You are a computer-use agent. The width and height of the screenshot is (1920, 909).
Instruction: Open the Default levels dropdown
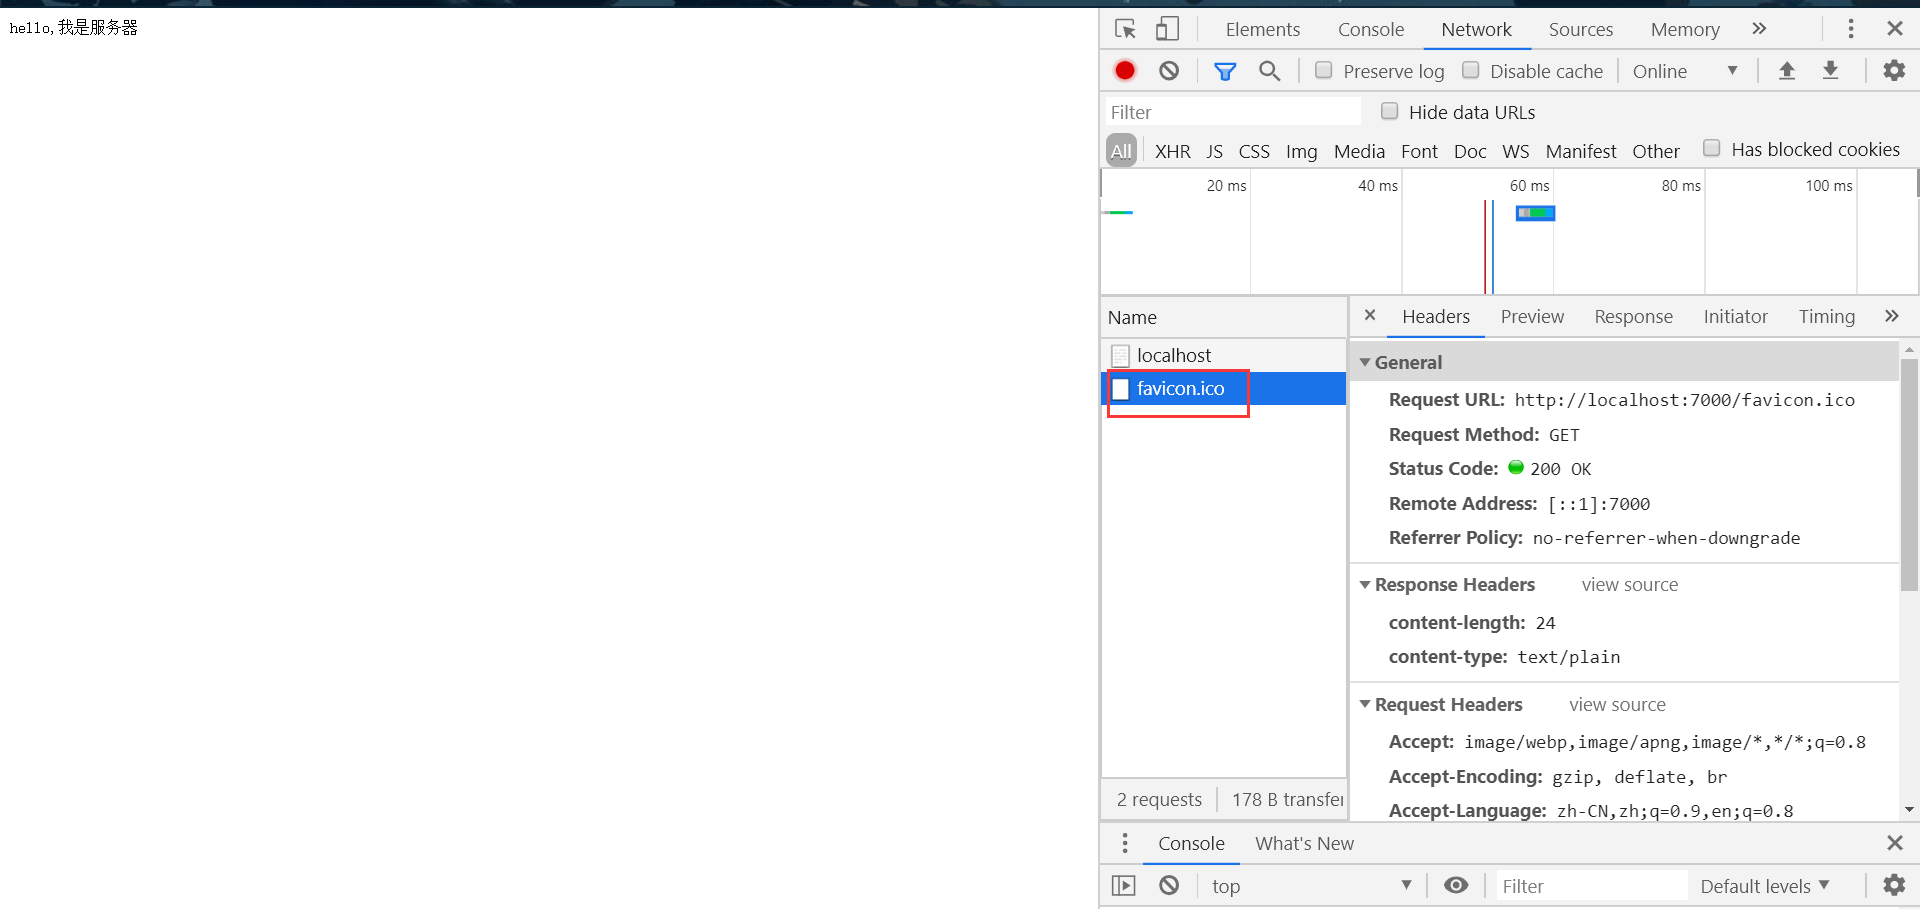(x=1765, y=886)
